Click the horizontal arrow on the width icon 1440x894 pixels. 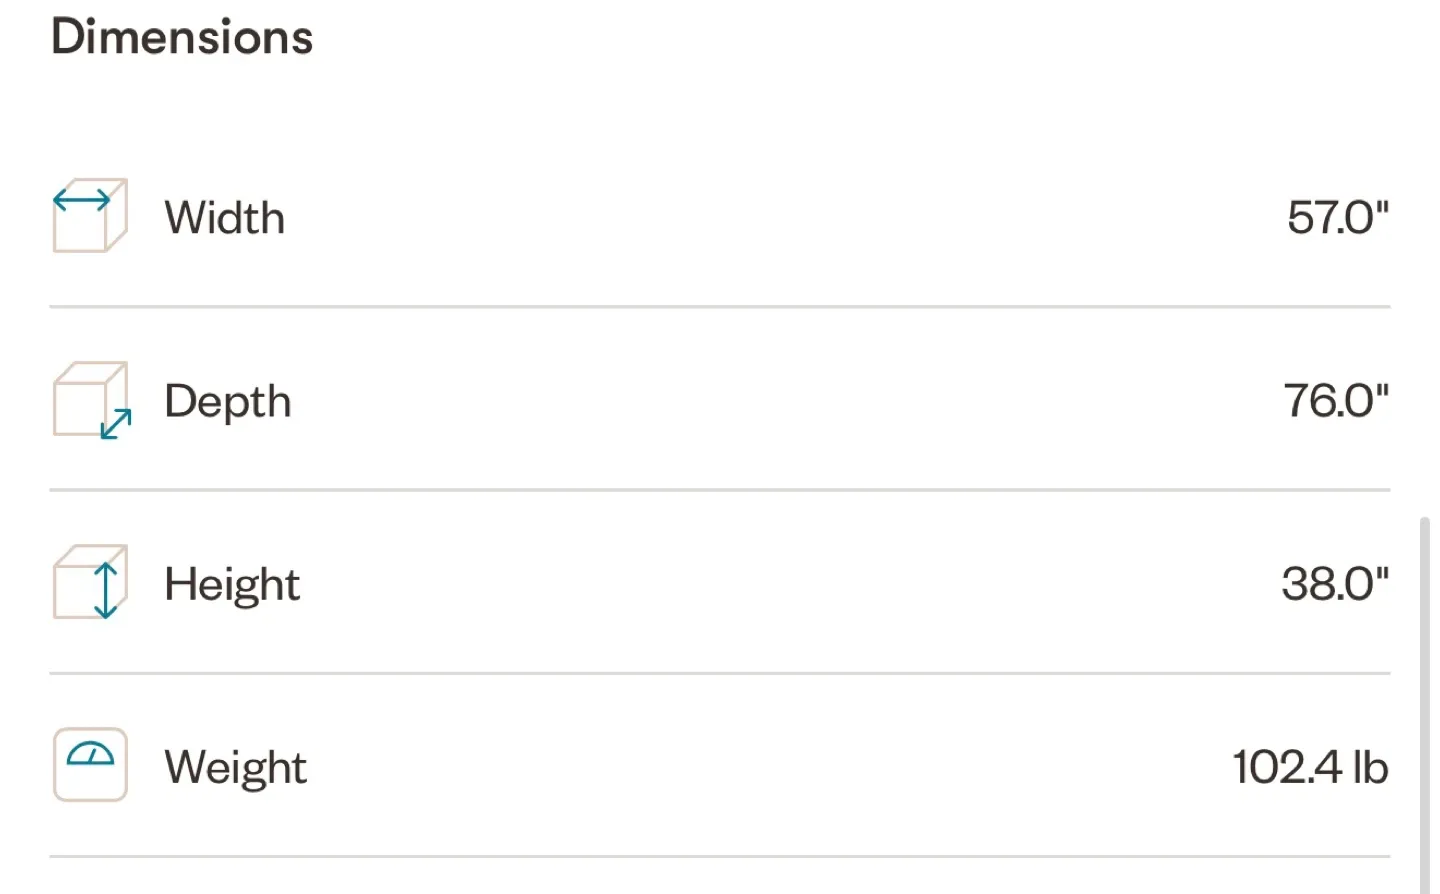coord(82,200)
